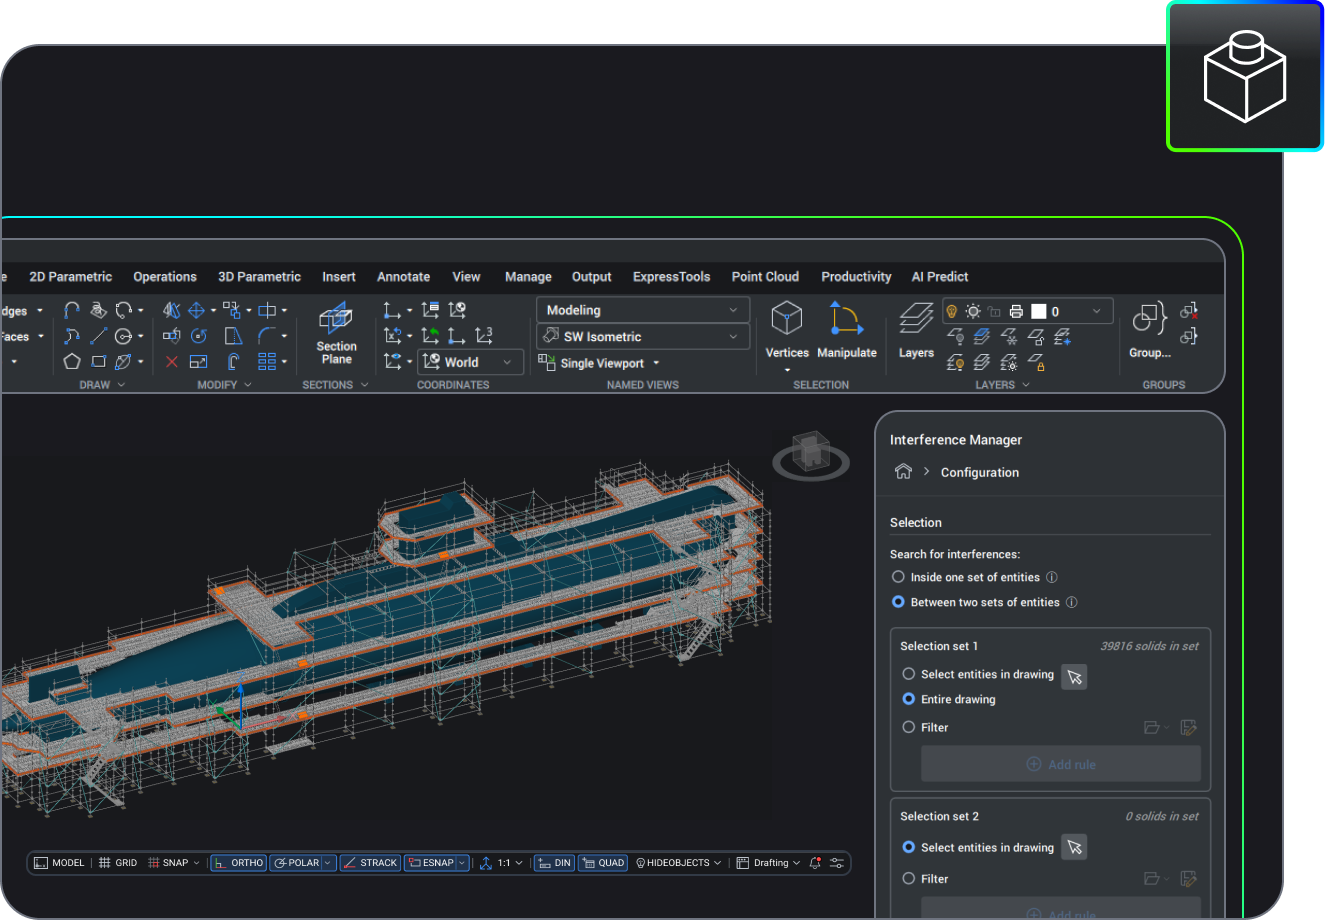
Task: Choose Filter option for Selection set 2
Action: [x=909, y=879]
